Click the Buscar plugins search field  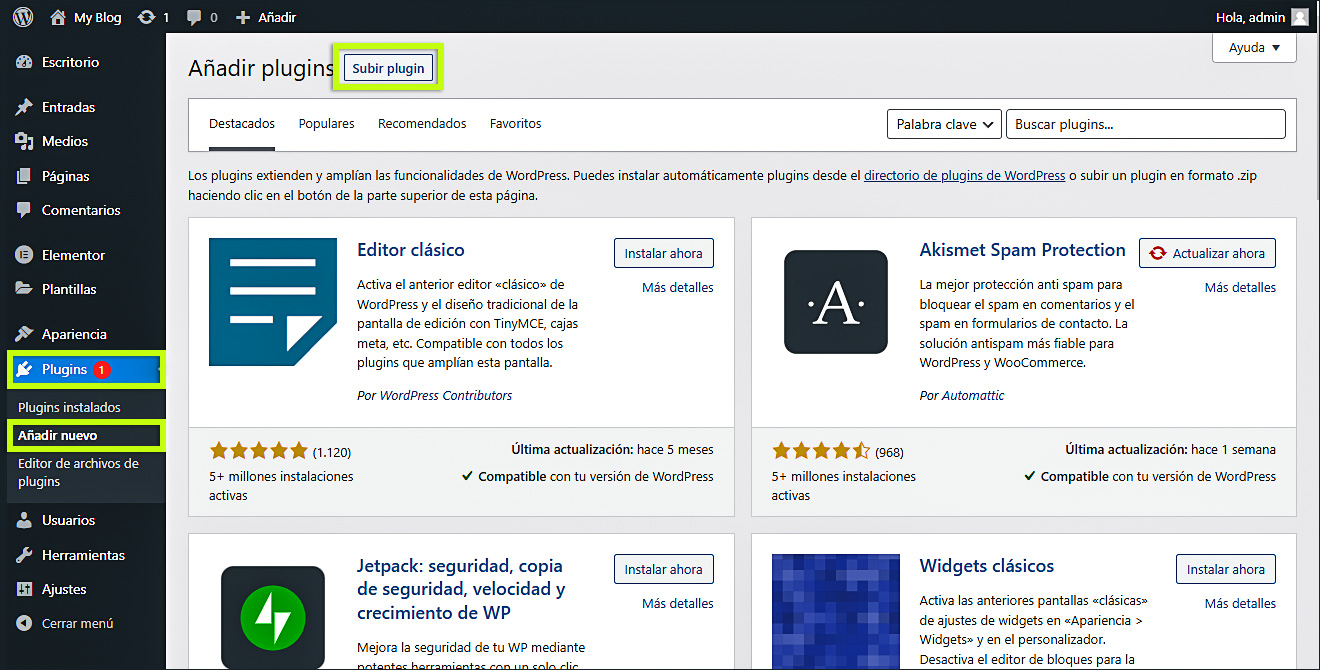[1145, 124]
